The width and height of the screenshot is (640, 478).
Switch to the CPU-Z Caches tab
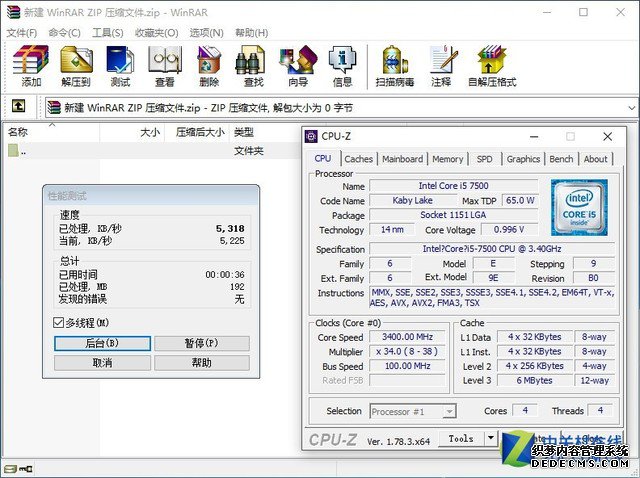(x=358, y=159)
